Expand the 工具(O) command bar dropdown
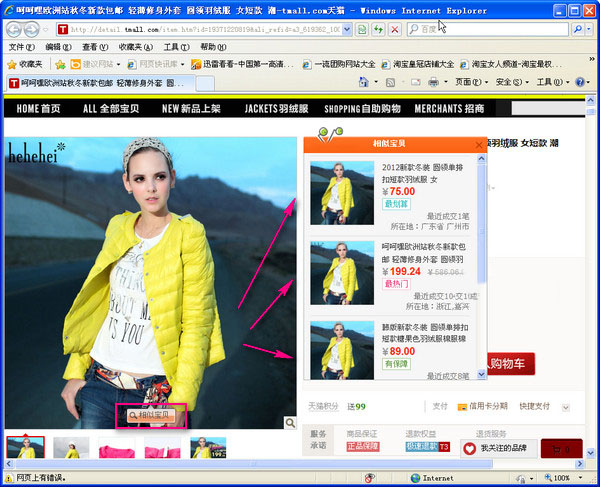 tap(553, 82)
